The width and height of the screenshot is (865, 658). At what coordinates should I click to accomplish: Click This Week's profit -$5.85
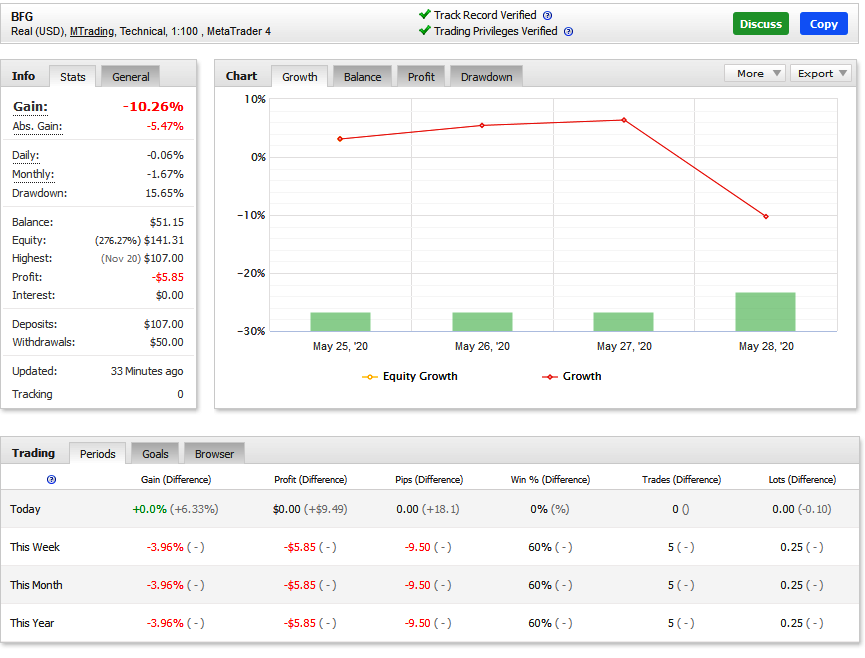pos(300,547)
